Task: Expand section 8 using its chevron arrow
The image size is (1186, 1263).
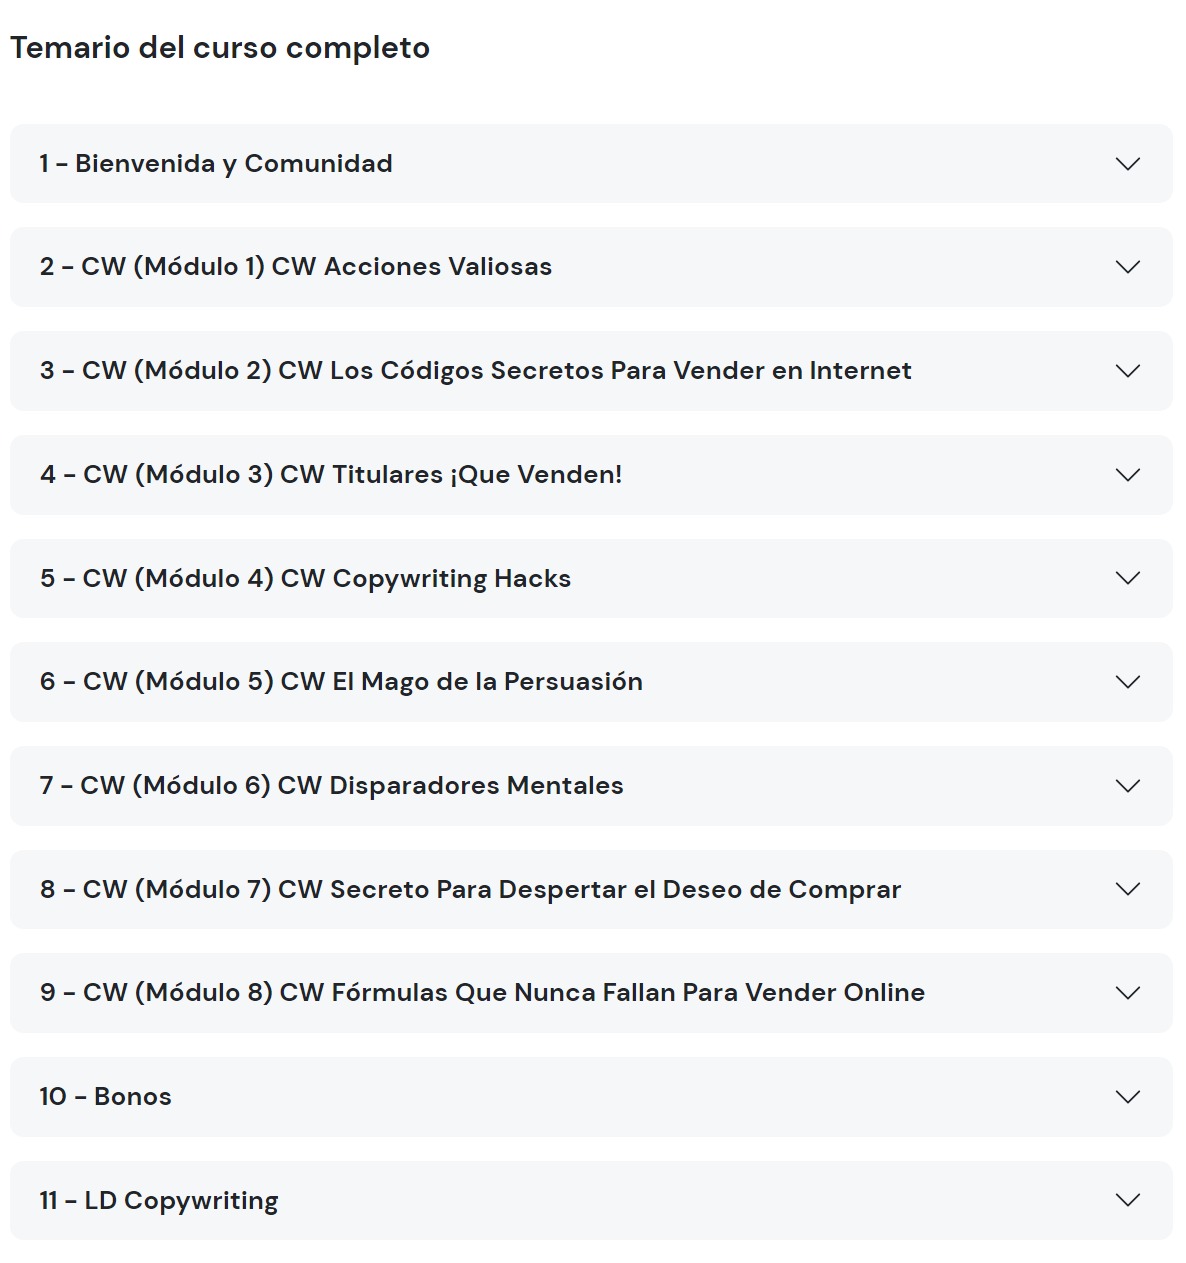Action: point(1127,889)
